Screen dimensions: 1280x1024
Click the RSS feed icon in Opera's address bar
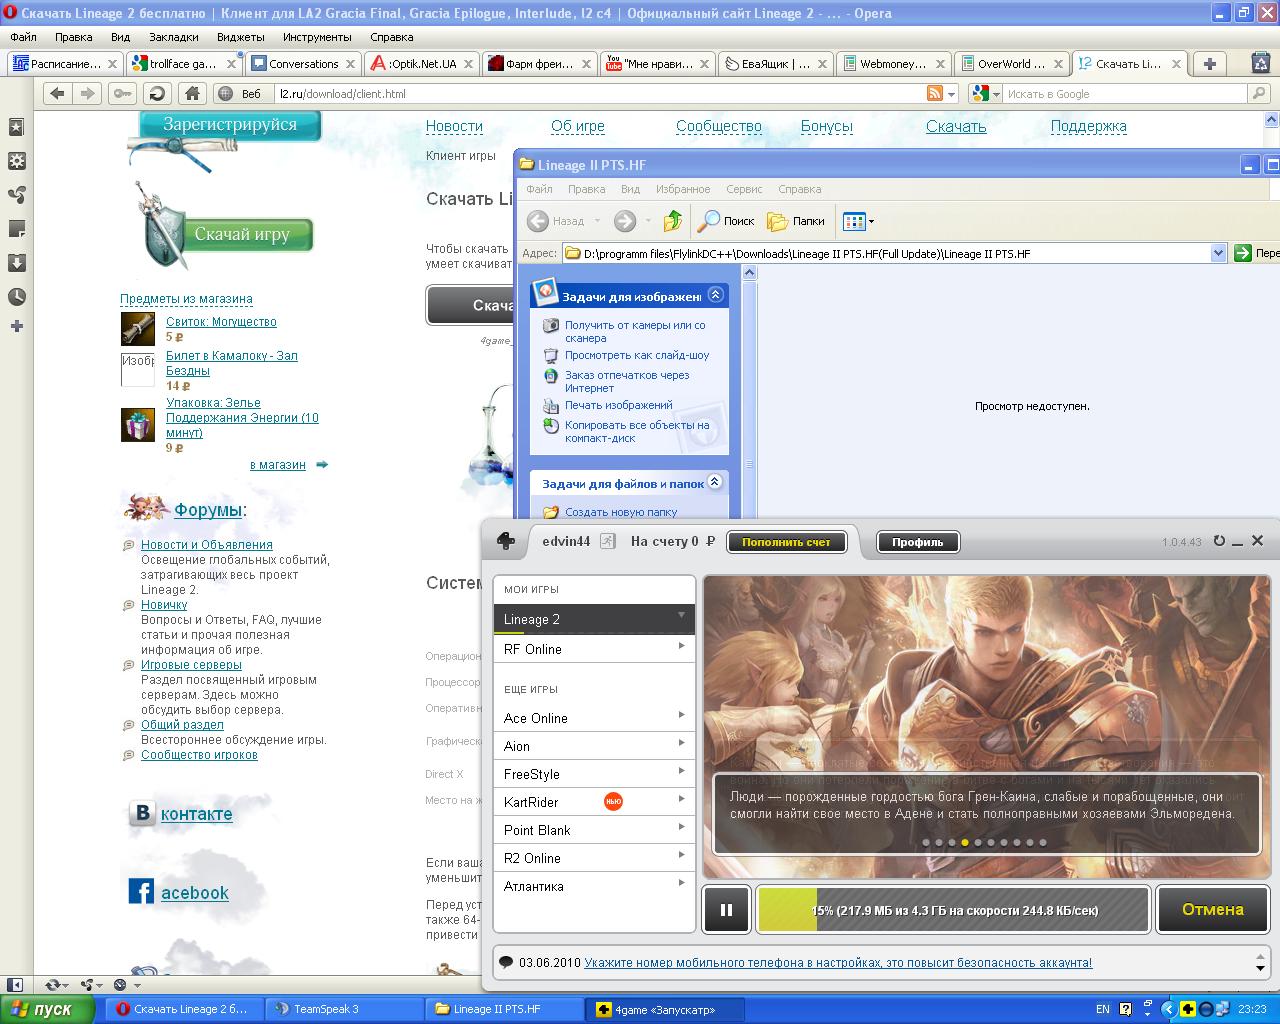[x=935, y=93]
